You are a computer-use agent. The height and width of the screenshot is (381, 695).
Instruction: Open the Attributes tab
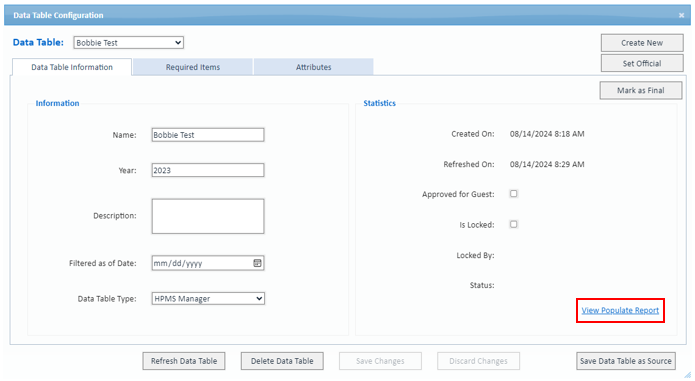[313, 67]
